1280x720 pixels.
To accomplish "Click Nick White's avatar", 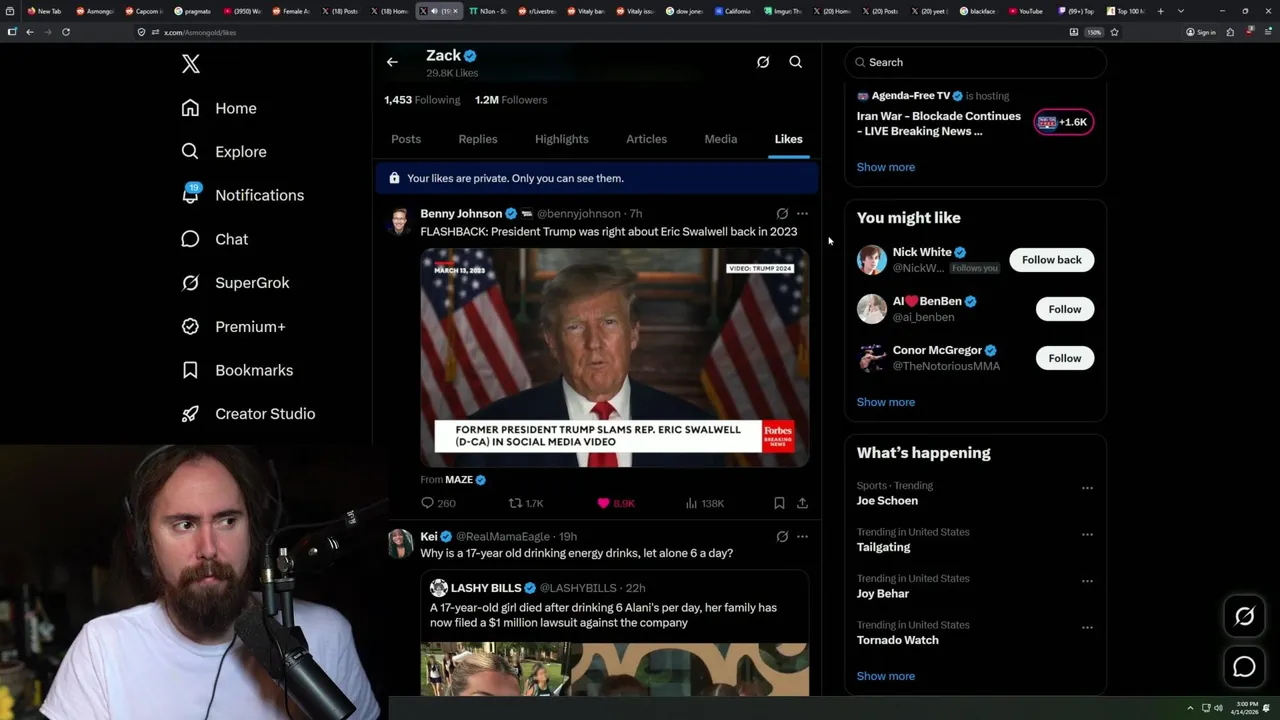I will (x=872, y=260).
